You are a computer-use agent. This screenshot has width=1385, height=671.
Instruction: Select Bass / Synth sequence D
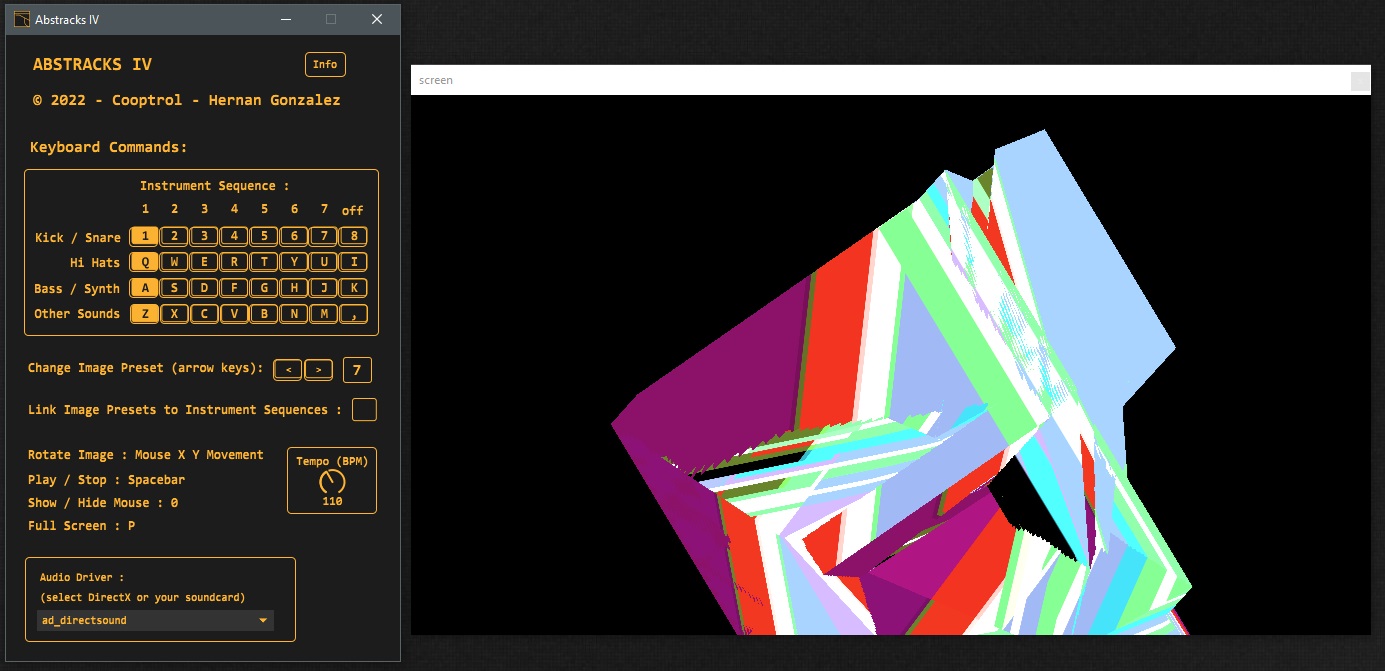(x=204, y=288)
